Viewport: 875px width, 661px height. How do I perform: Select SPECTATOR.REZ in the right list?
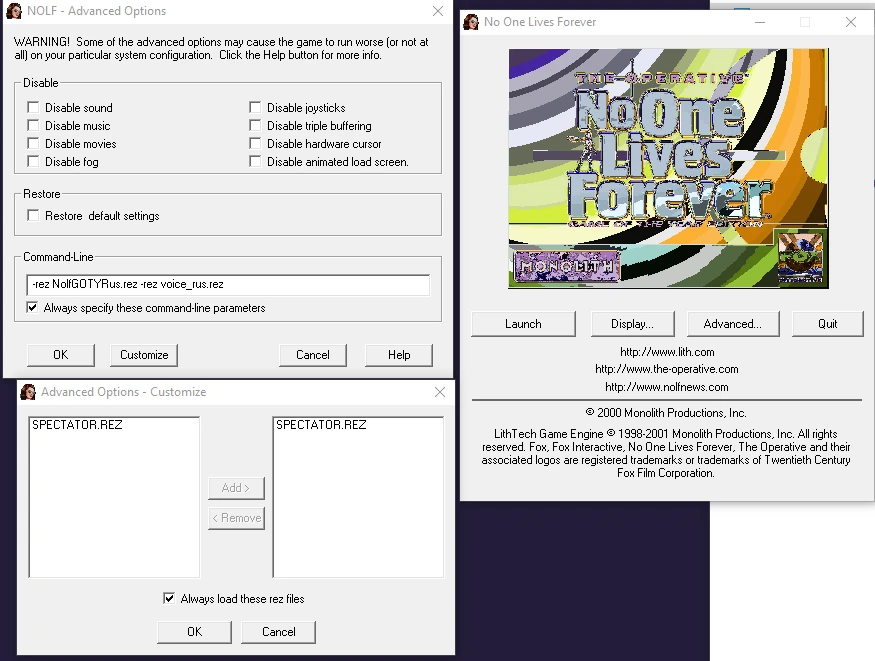coord(321,425)
